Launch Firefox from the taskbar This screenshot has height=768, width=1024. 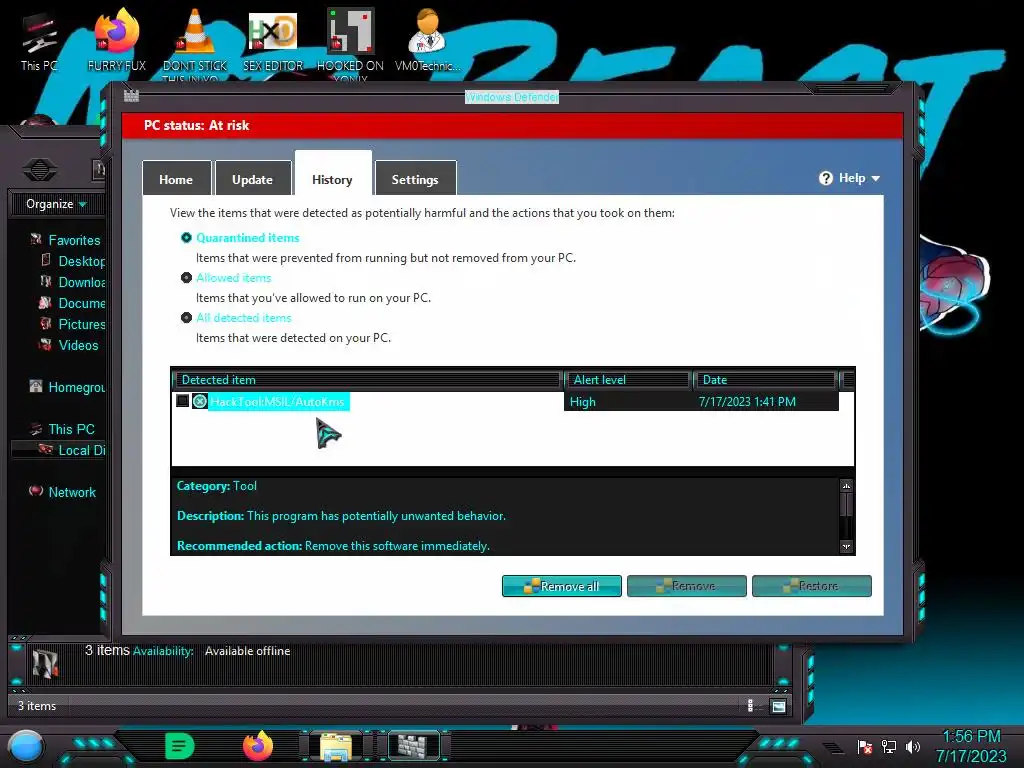pyautogui.click(x=258, y=746)
